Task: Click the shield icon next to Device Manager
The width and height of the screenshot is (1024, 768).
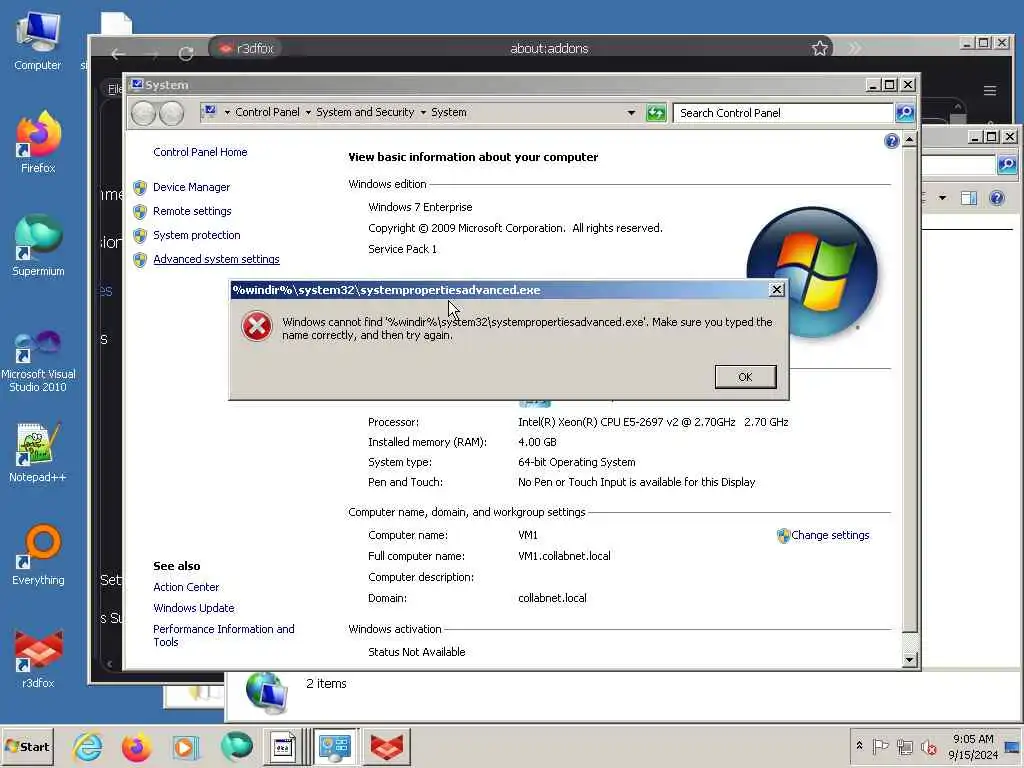Action: coord(140,188)
